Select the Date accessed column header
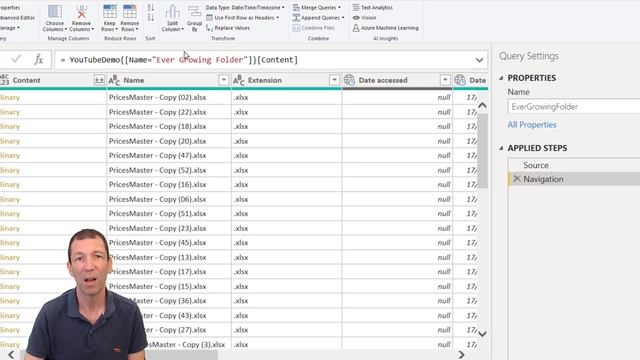The width and height of the screenshot is (640, 360). [397, 80]
